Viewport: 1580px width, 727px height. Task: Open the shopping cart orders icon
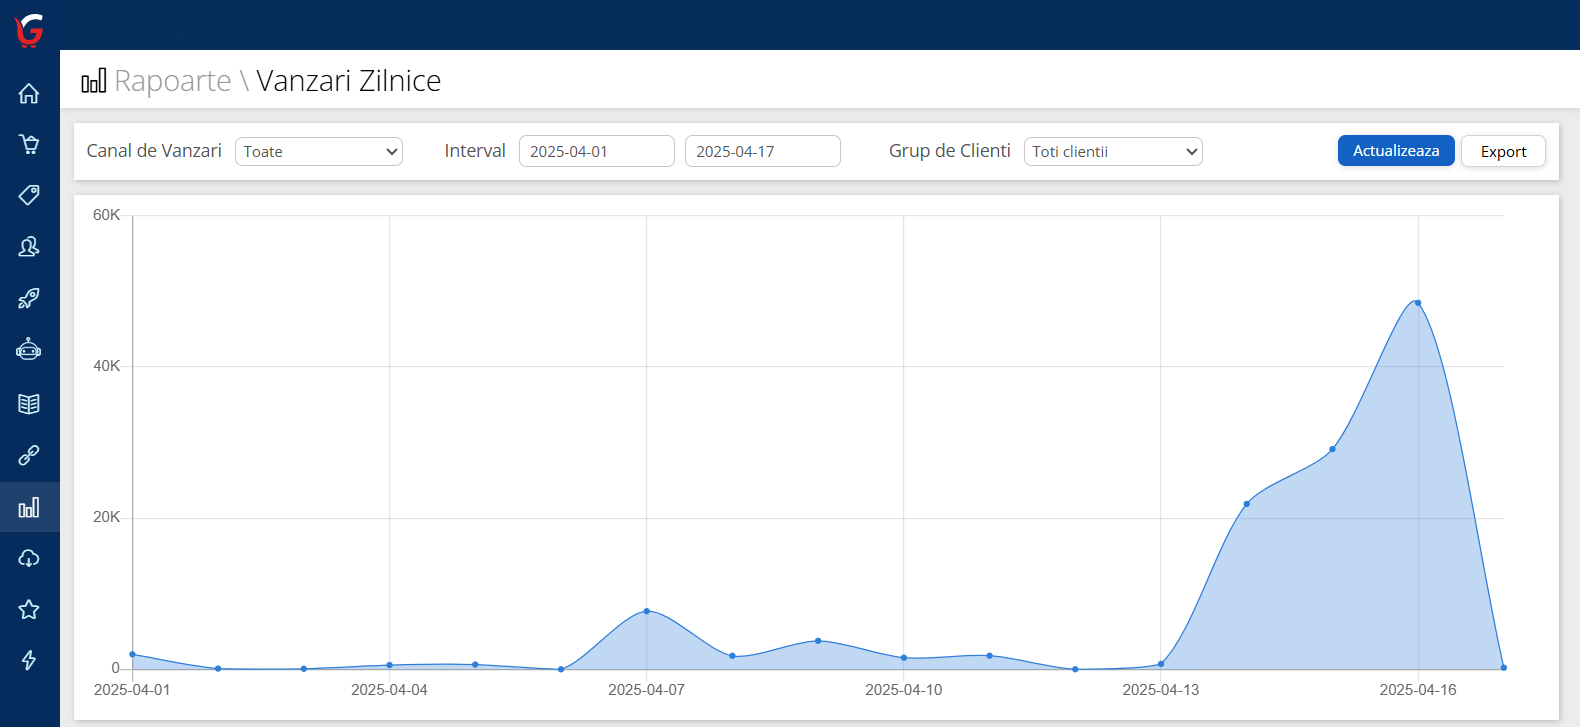coord(29,145)
